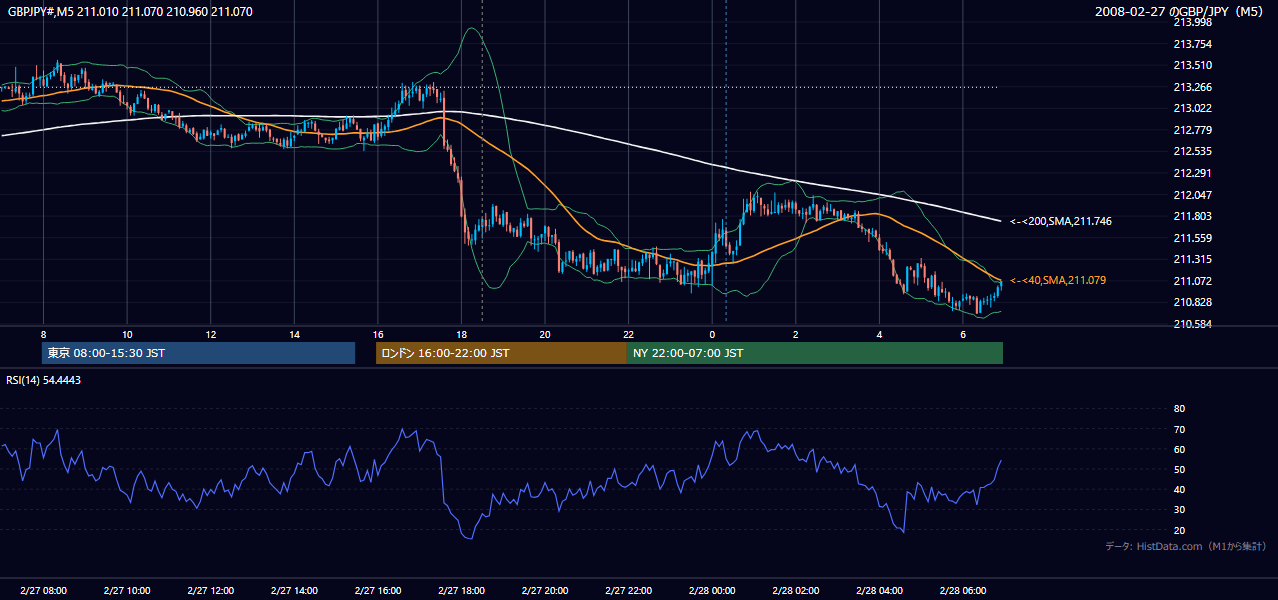
Task: Click the 2008-02-27 GBP/JPY (M5) chart title
Action: pos(1181,12)
